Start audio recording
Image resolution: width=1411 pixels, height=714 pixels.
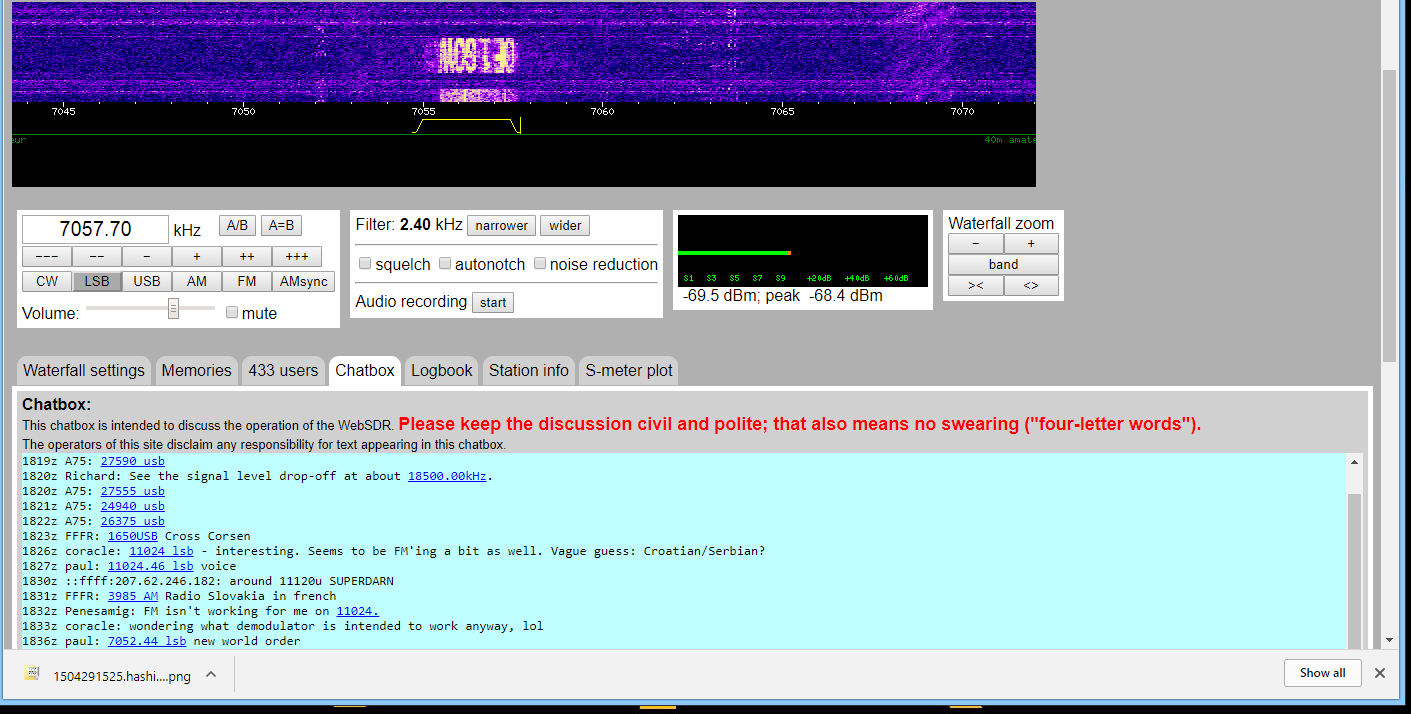pyautogui.click(x=493, y=302)
